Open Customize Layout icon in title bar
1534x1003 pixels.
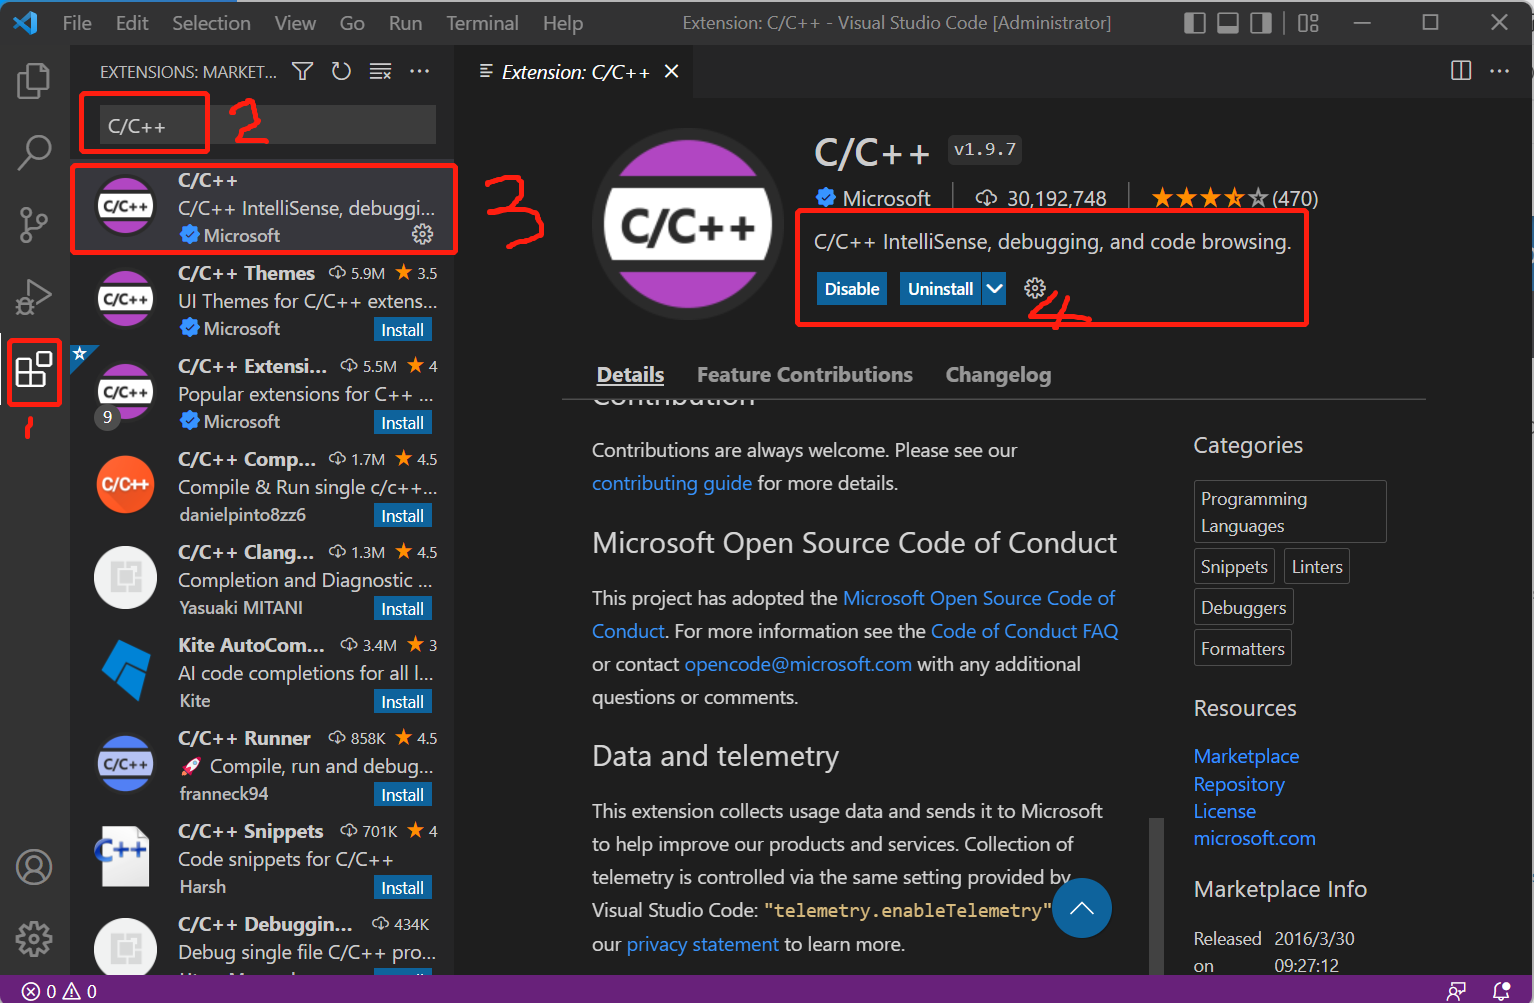click(x=1308, y=23)
